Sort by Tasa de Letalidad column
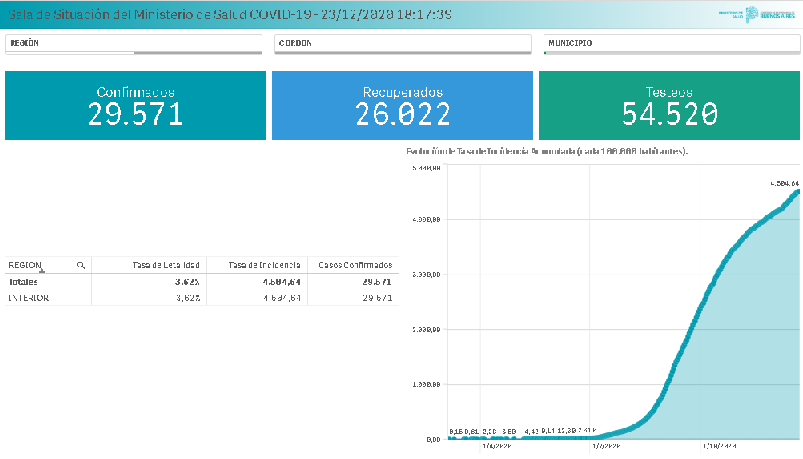Image resolution: width=803 pixels, height=459 pixels. 165,265
